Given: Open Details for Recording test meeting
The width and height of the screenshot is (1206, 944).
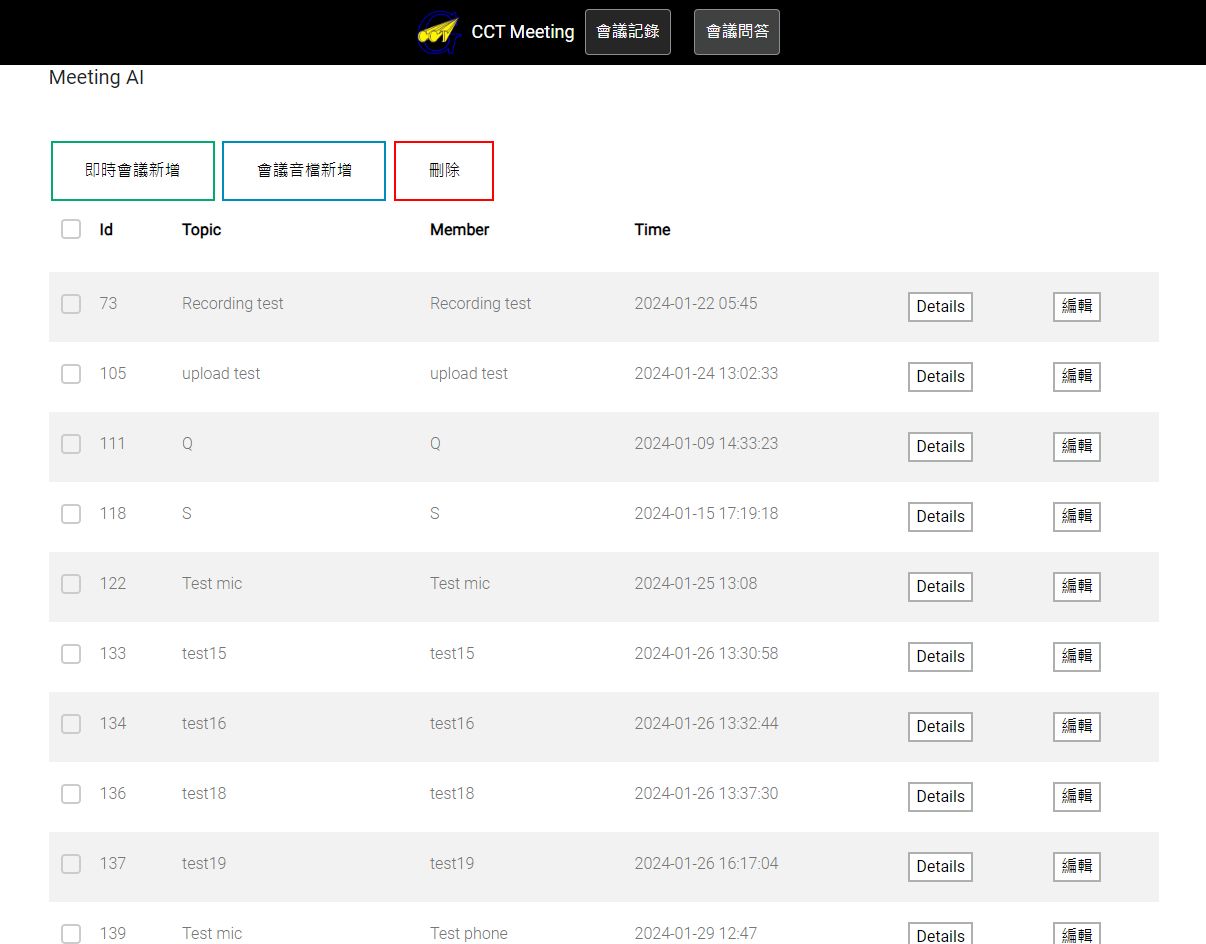Looking at the screenshot, I should (940, 307).
